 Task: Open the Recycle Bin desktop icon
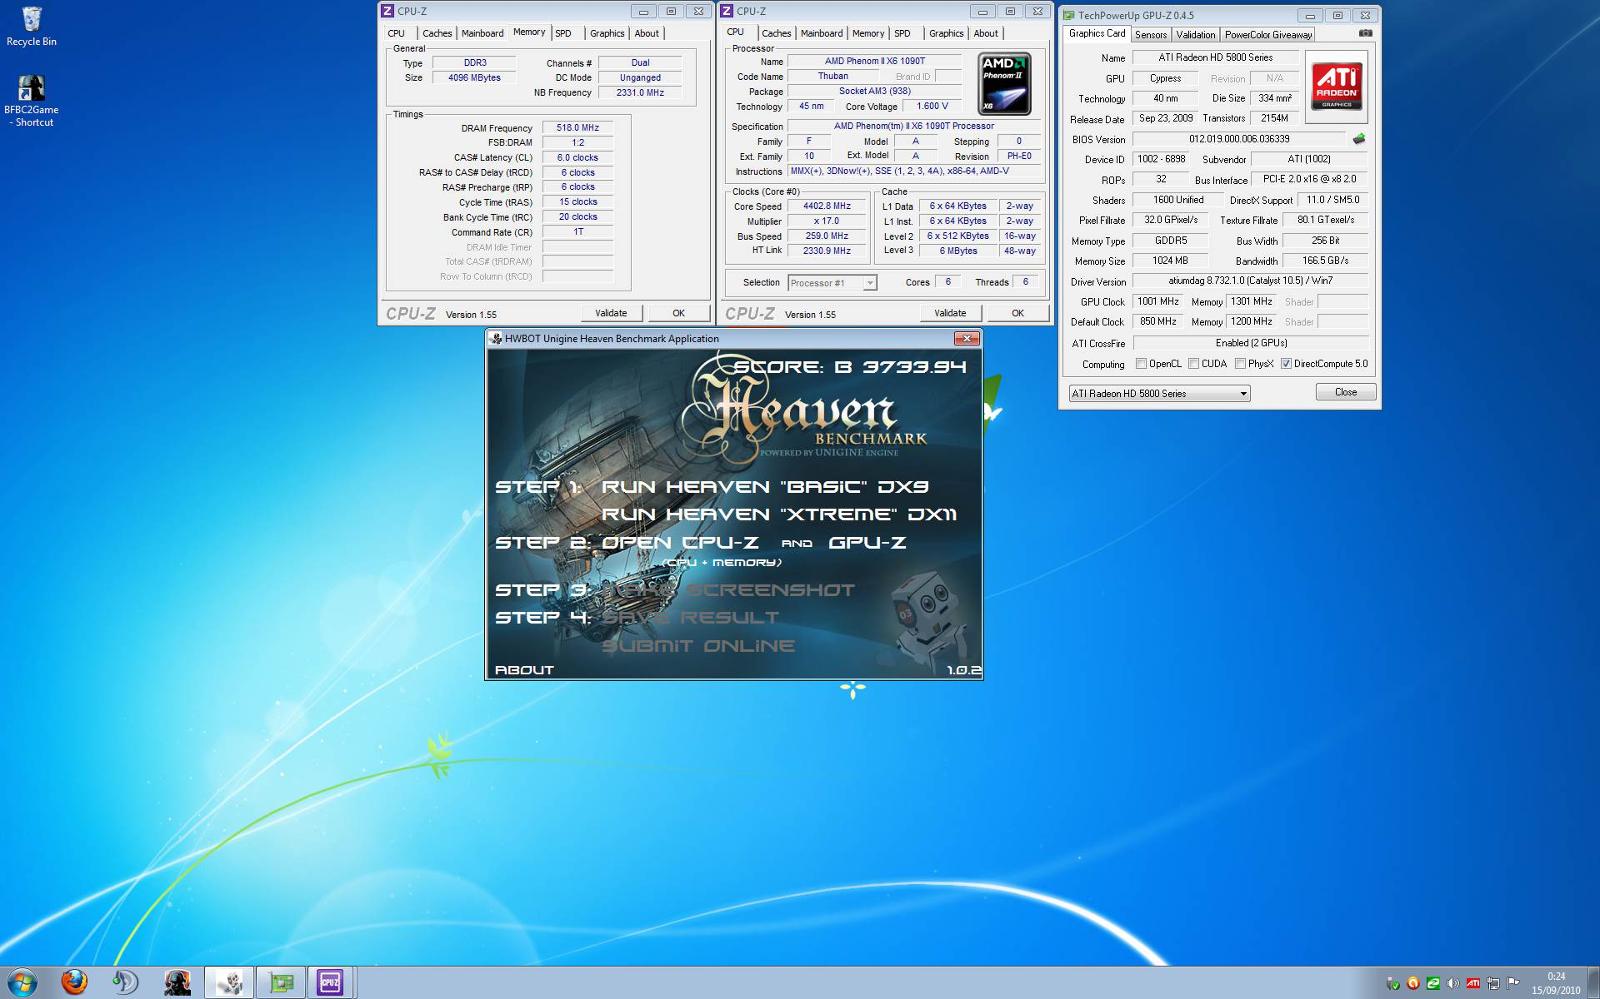coord(31,27)
